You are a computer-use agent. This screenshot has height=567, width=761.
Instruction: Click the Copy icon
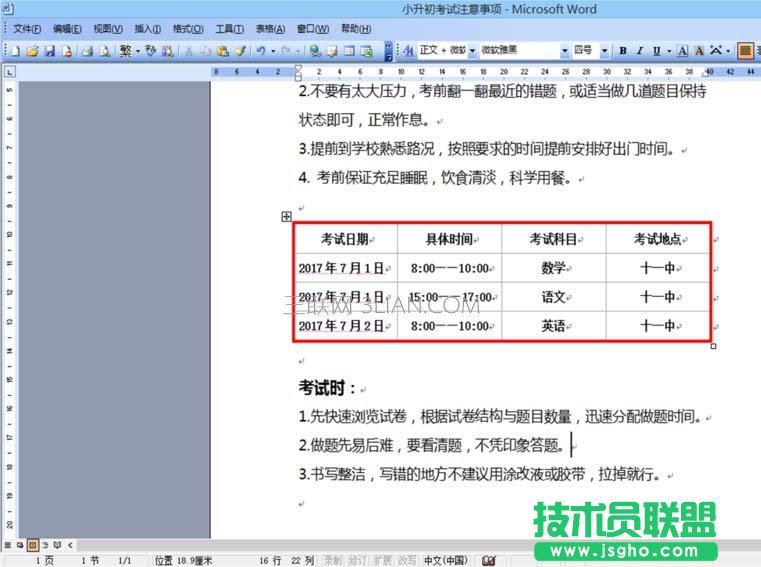206,50
